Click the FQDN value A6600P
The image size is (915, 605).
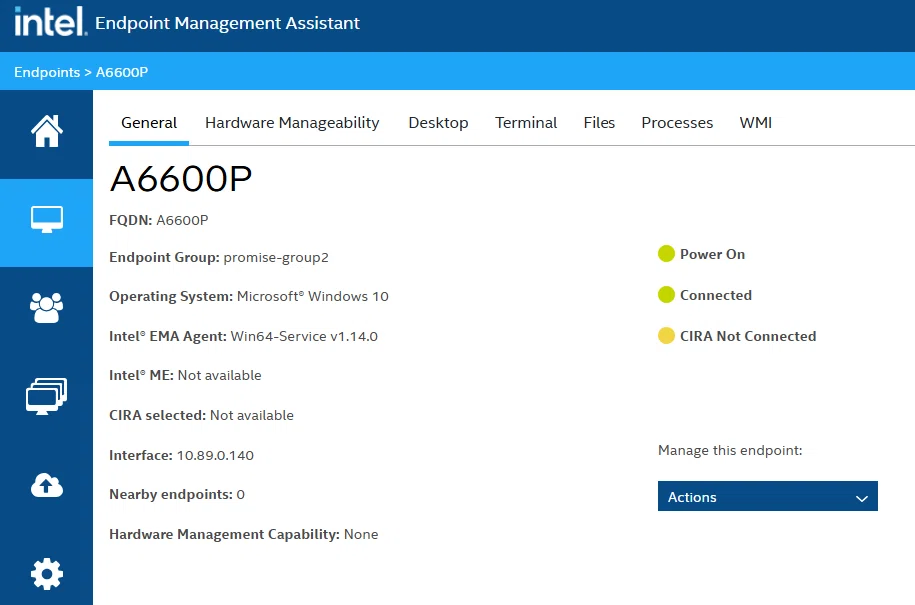182,220
